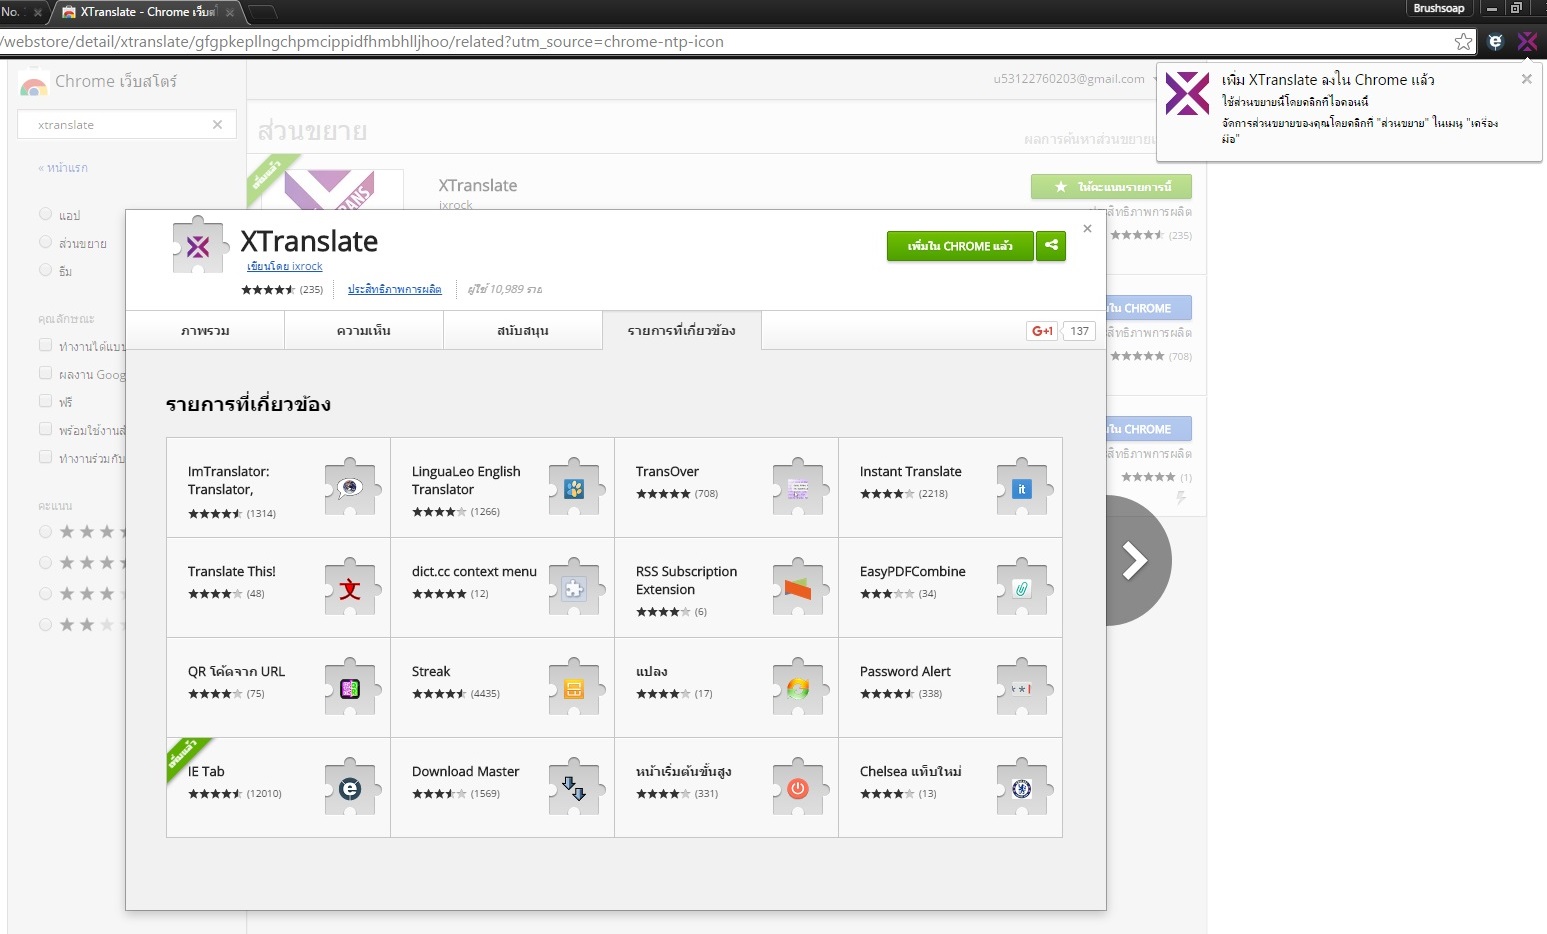Open the ภาพรวม tab
1547x934 pixels.
click(x=205, y=330)
